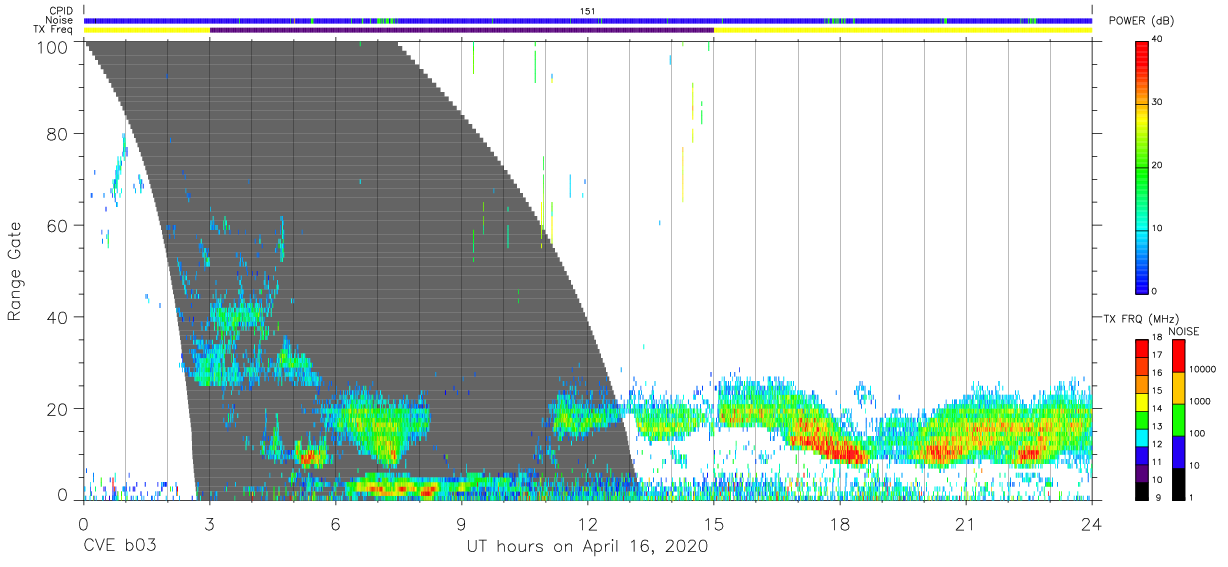Click the UT hour tick label 6

(336, 524)
